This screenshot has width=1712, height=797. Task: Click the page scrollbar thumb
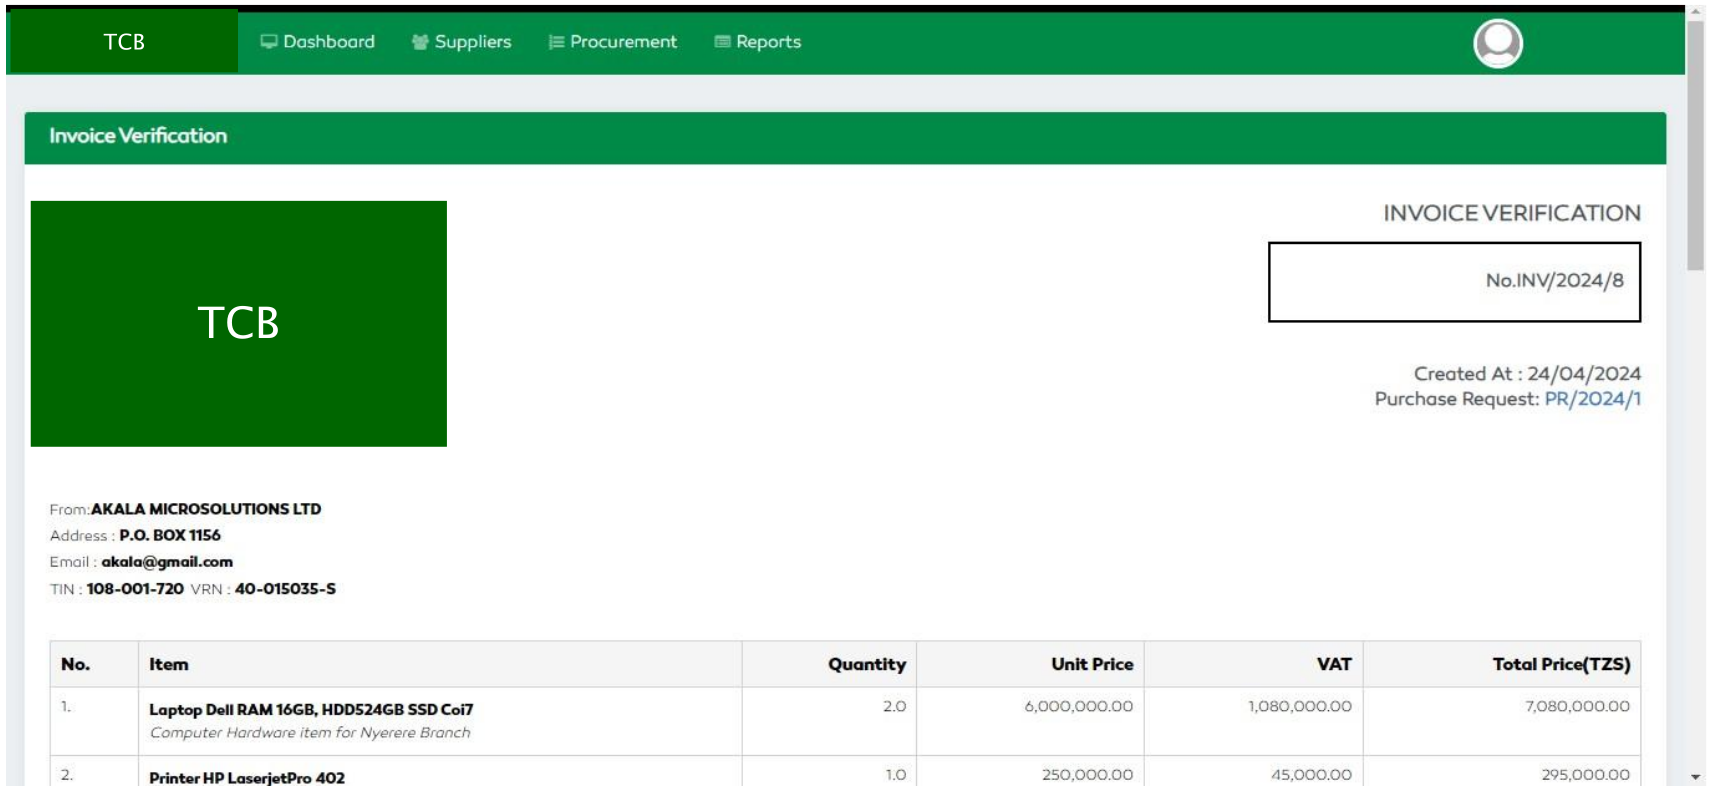point(1695,145)
